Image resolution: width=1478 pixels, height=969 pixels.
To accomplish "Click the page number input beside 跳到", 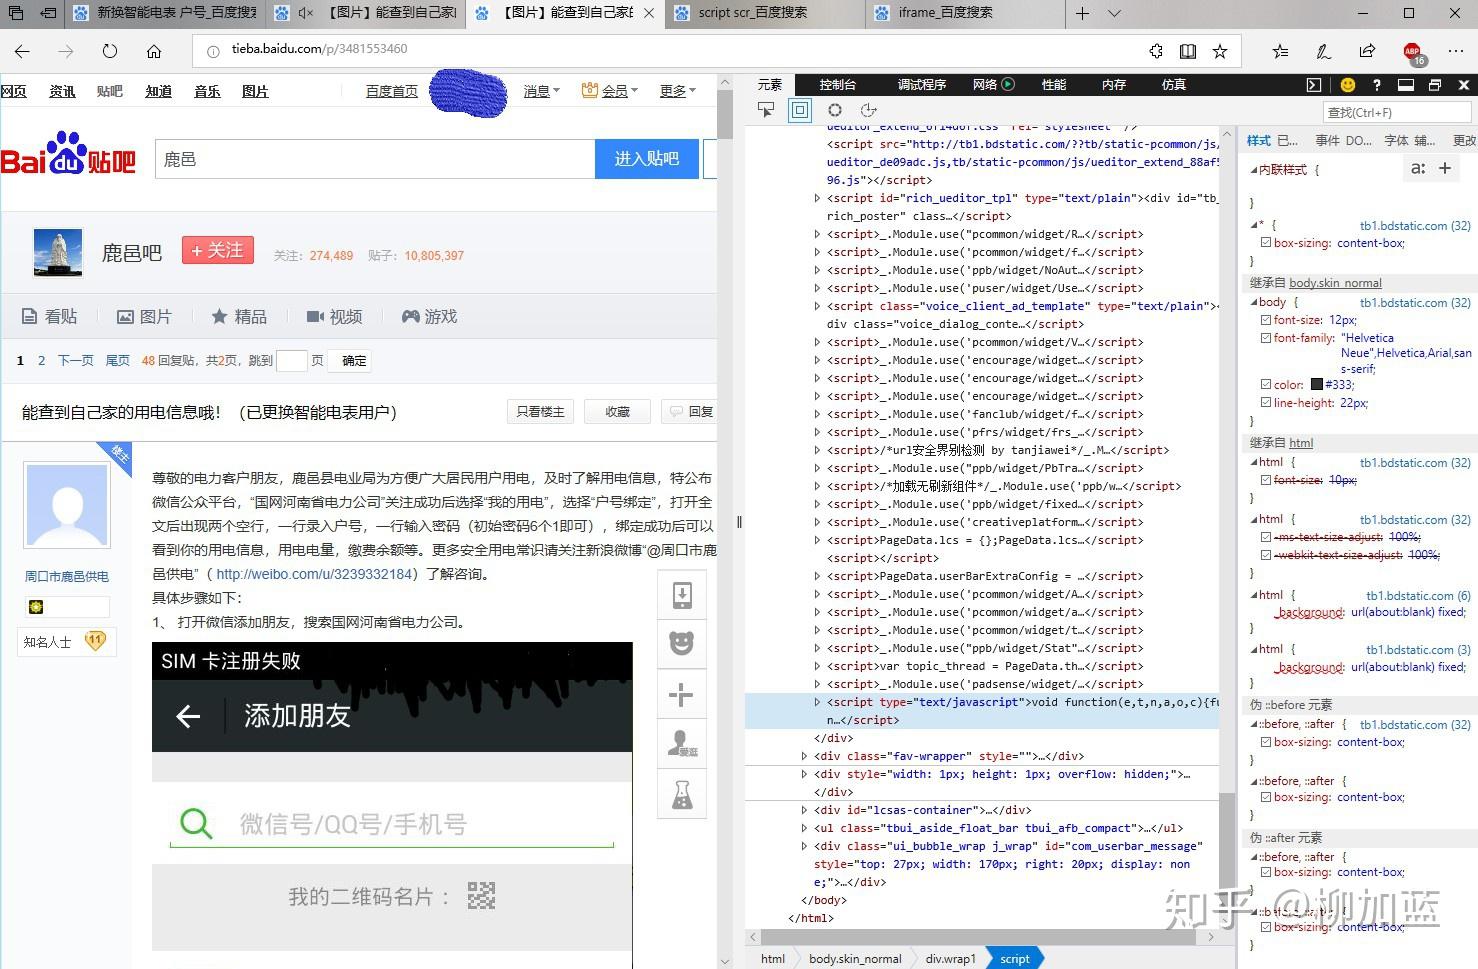I will 293,360.
